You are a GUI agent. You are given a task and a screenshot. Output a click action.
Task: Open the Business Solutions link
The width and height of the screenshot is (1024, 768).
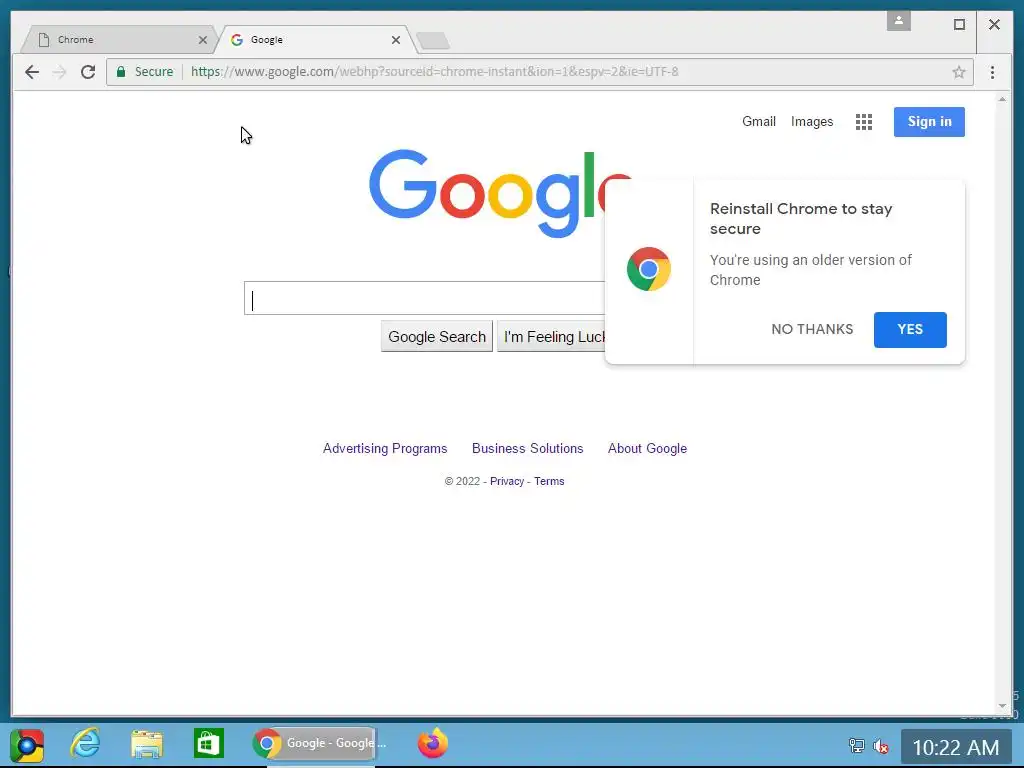pyautogui.click(x=528, y=449)
